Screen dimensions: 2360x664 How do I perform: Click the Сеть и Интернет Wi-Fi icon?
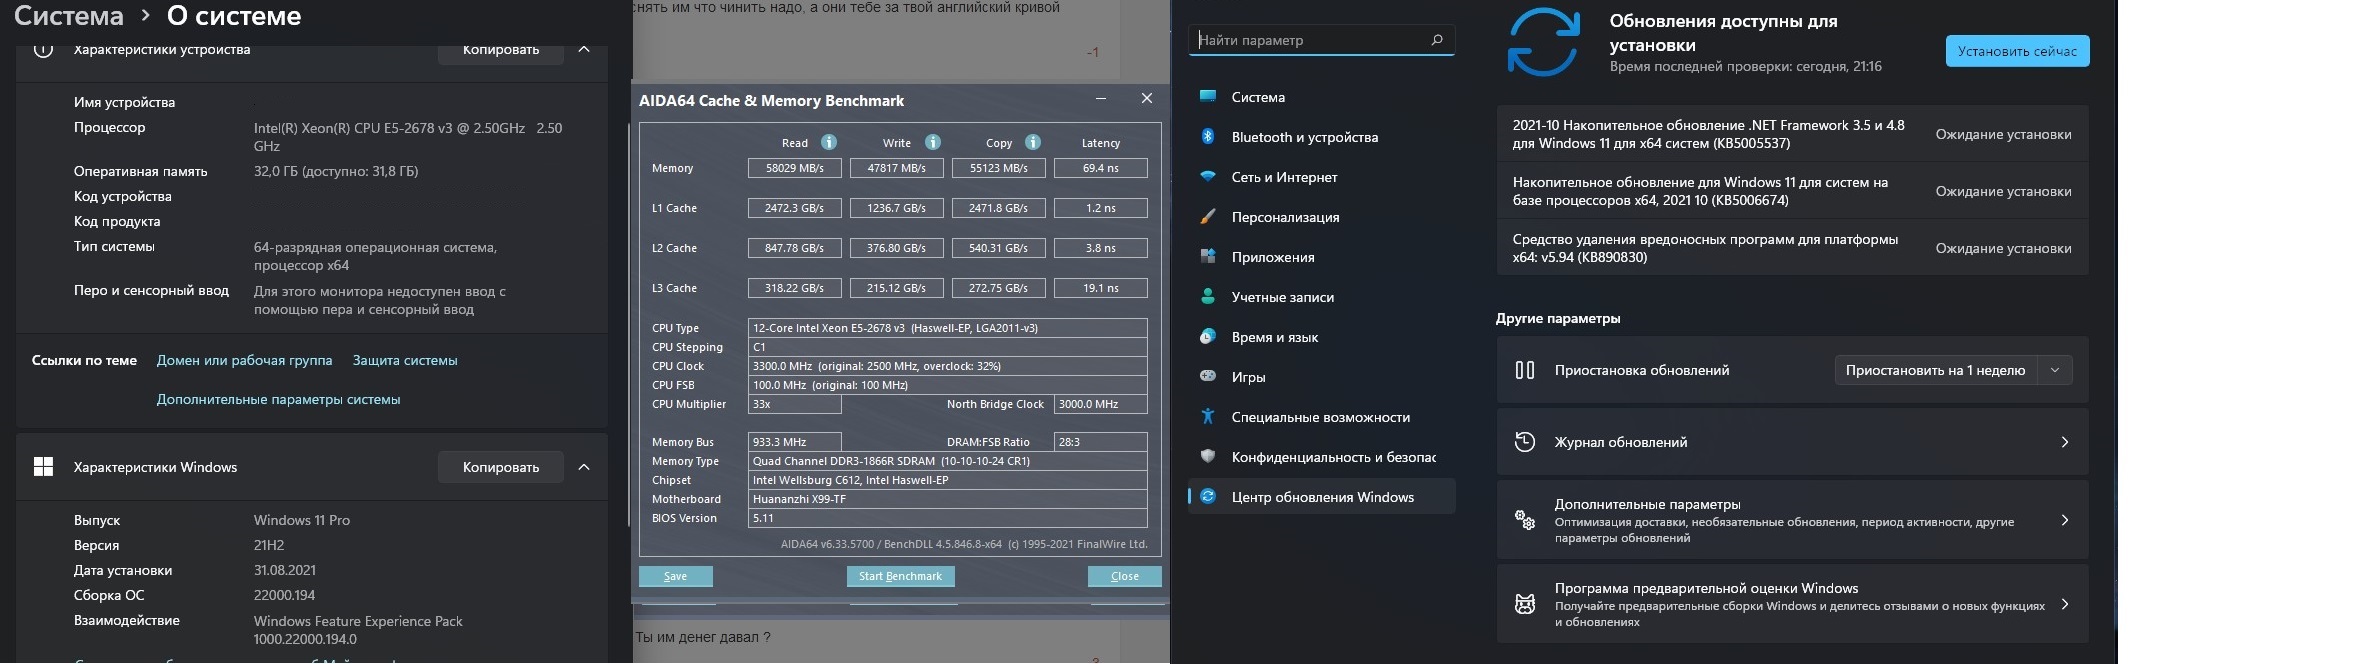pyautogui.click(x=1208, y=176)
